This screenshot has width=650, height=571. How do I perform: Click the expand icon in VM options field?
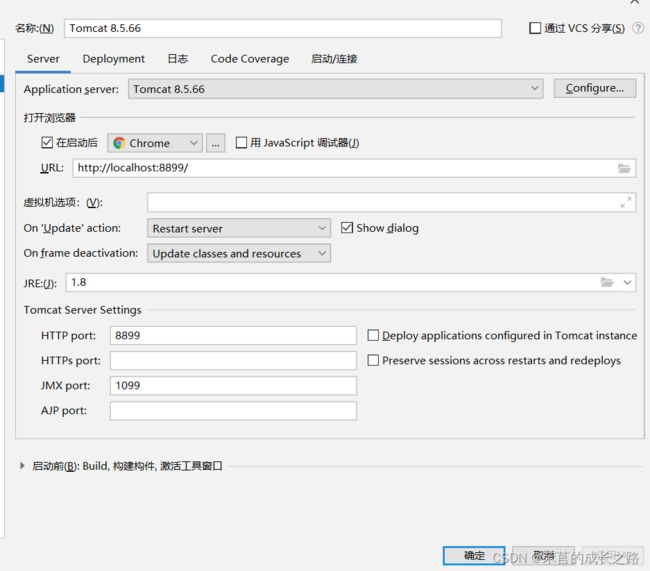(626, 202)
